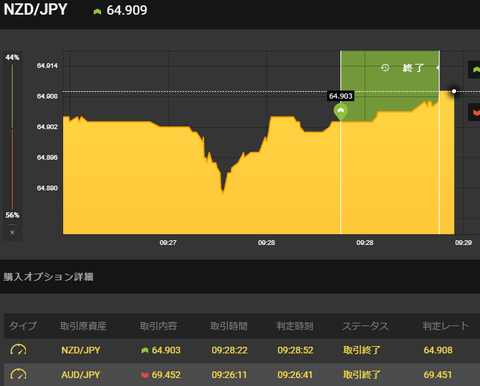The image size is (480, 386).
Task: Click expiry time 09:28:52
Action: pos(295,350)
